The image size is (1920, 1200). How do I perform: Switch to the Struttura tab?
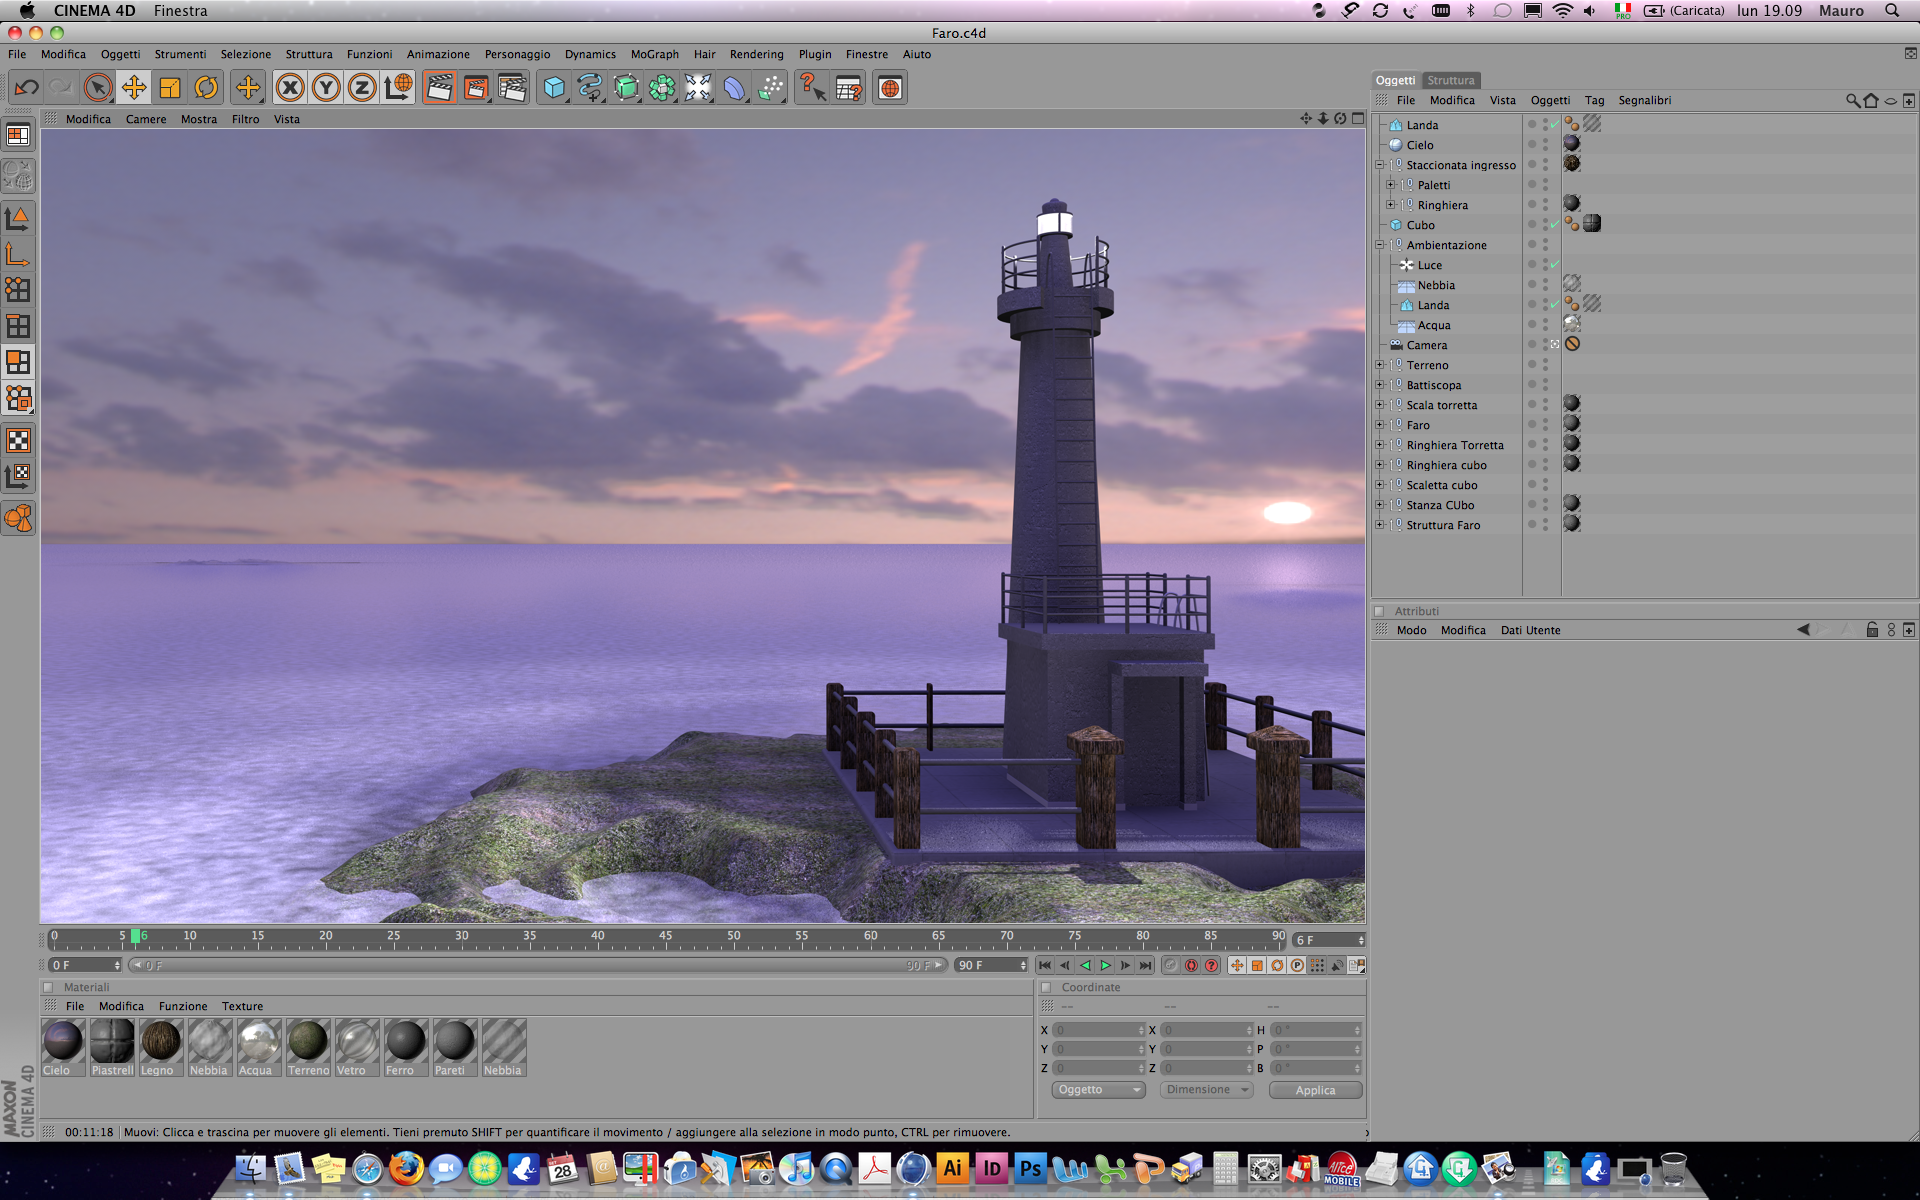point(1450,80)
